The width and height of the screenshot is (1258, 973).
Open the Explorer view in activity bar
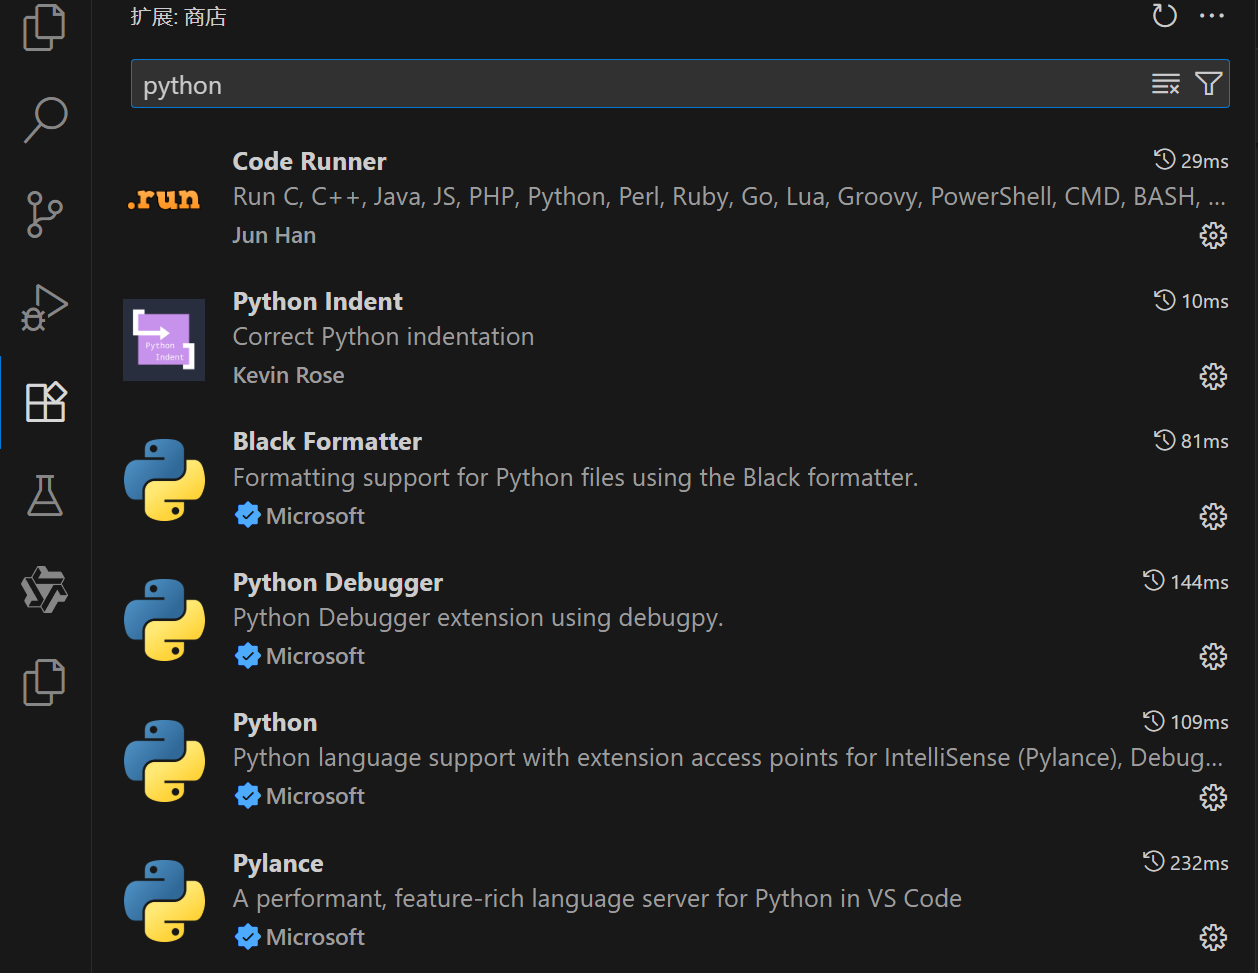[44, 26]
